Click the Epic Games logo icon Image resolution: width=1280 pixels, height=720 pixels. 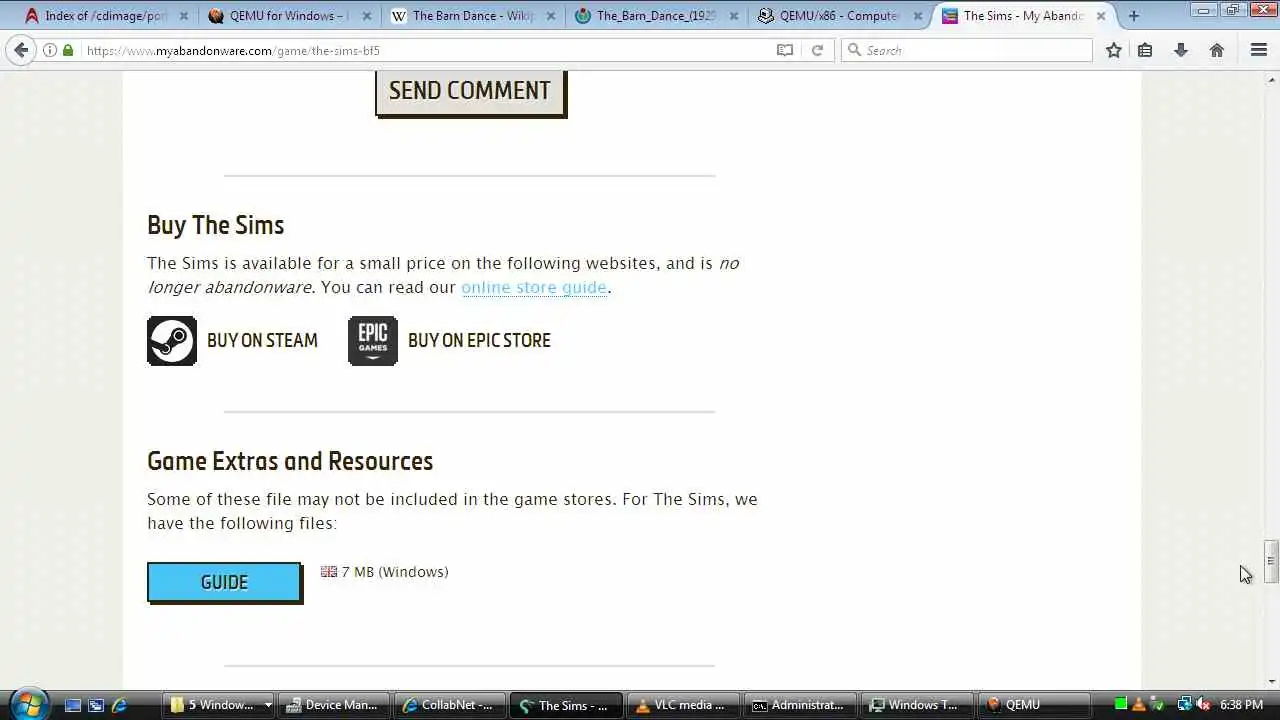(373, 341)
